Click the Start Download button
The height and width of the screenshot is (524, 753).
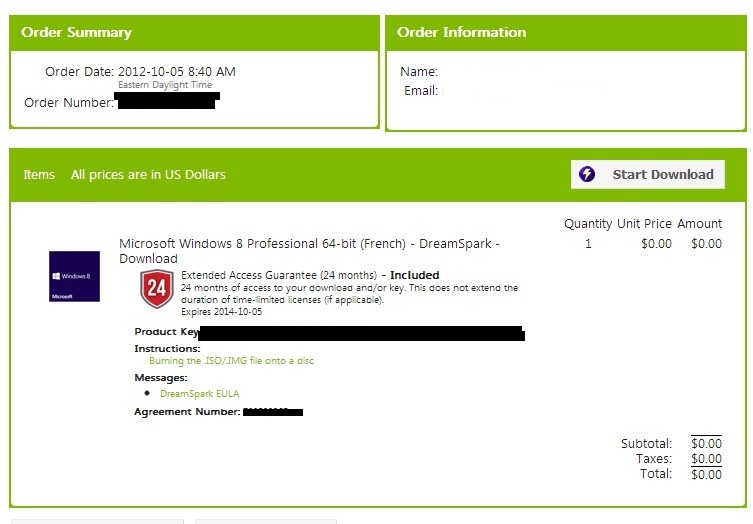click(647, 174)
